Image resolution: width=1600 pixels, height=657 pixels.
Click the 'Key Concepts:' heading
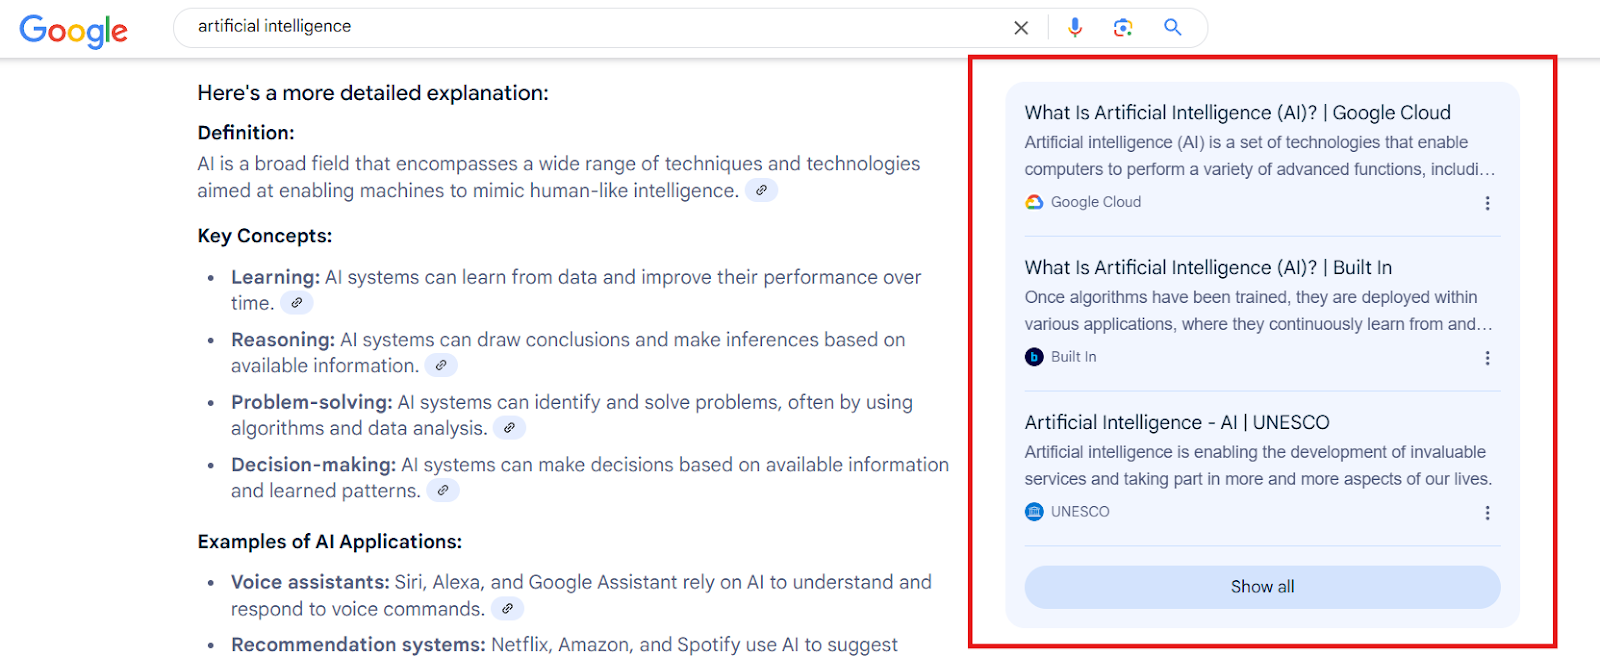click(x=265, y=236)
